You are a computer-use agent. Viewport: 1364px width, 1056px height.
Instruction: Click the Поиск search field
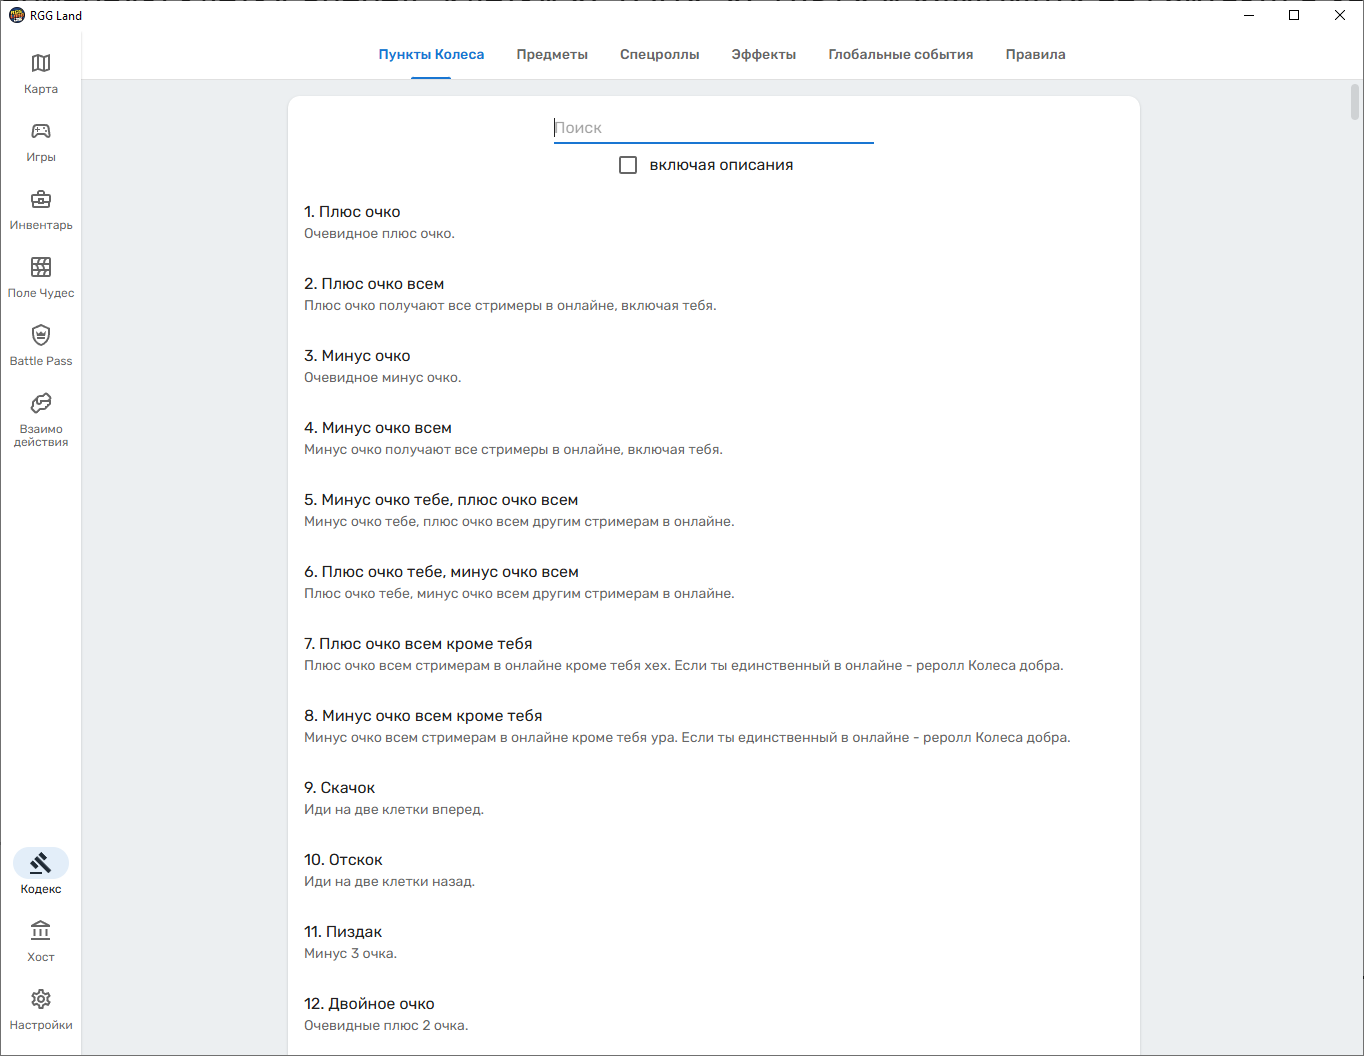pos(713,128)
